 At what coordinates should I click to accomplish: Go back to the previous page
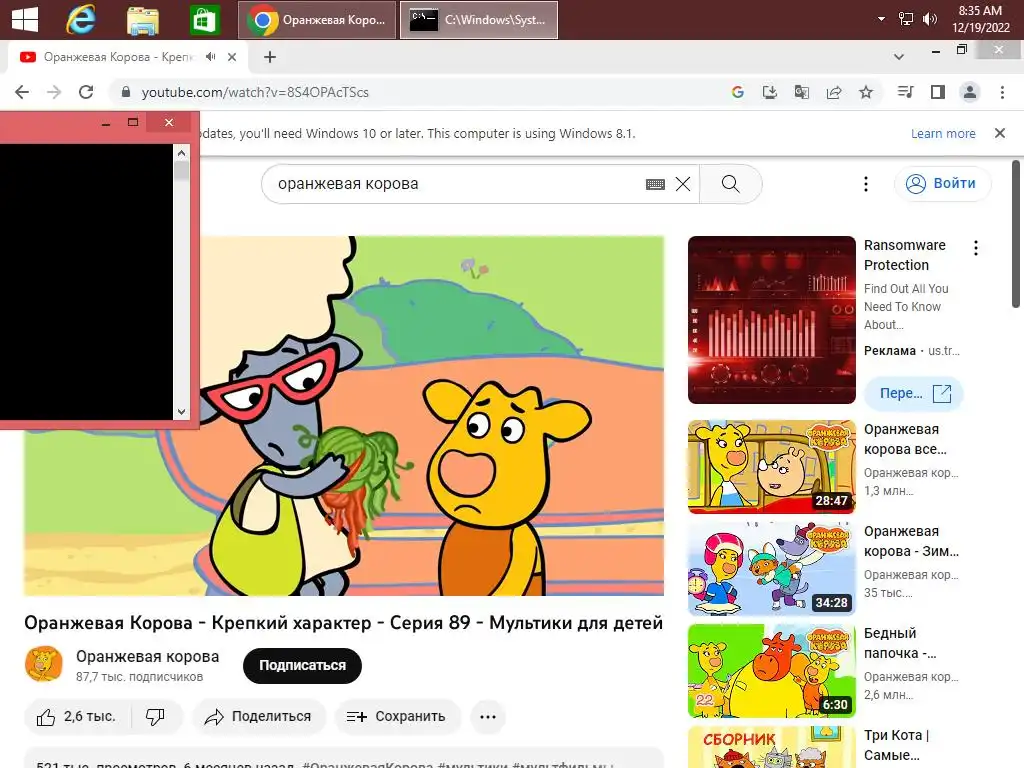[22, 92]
